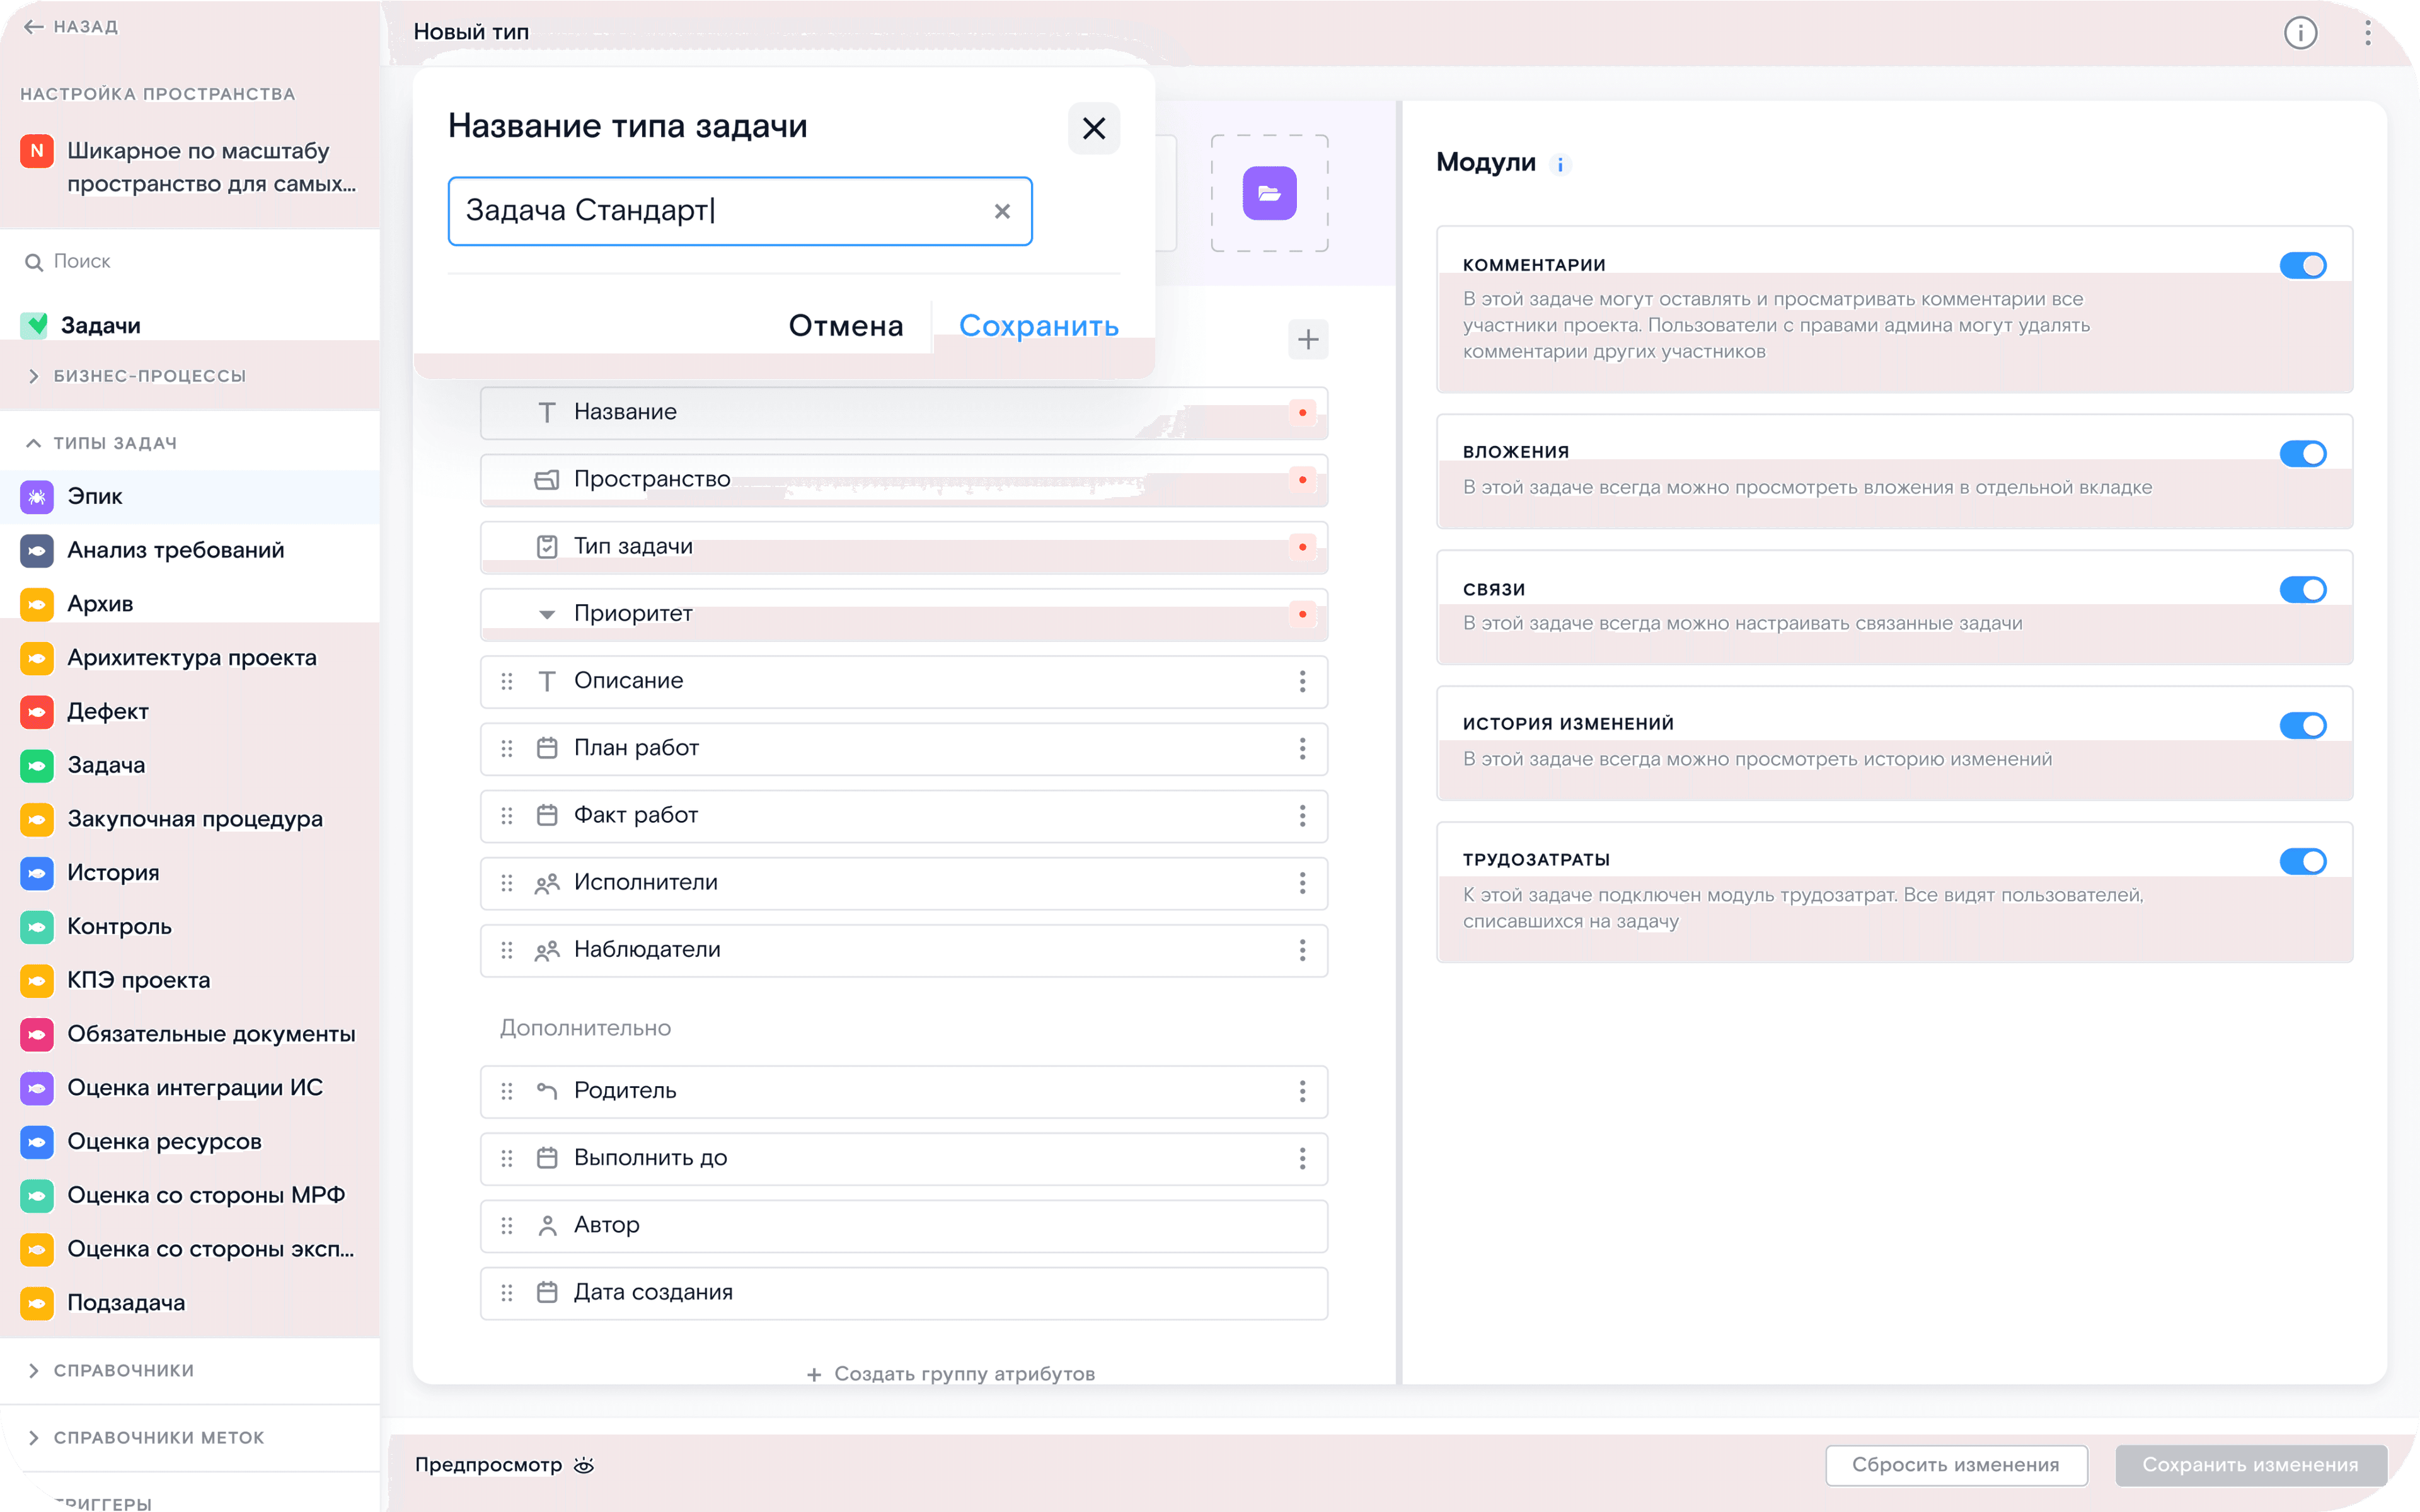The height and width of the screenshot is (1512, 2420).
Task: Click Сохранить изменения button
Action: coord(2250,1465)
